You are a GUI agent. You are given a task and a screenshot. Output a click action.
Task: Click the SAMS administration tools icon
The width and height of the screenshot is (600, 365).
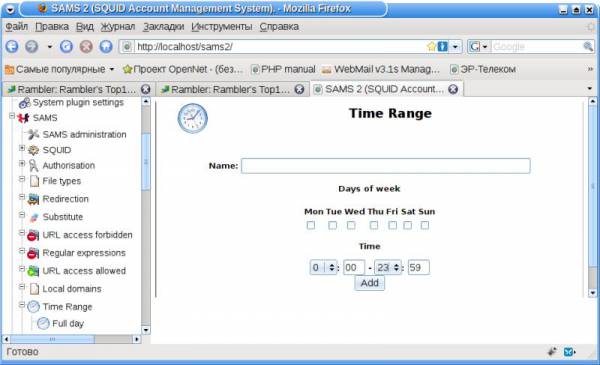pyautogui.click(x=33, y=134)
